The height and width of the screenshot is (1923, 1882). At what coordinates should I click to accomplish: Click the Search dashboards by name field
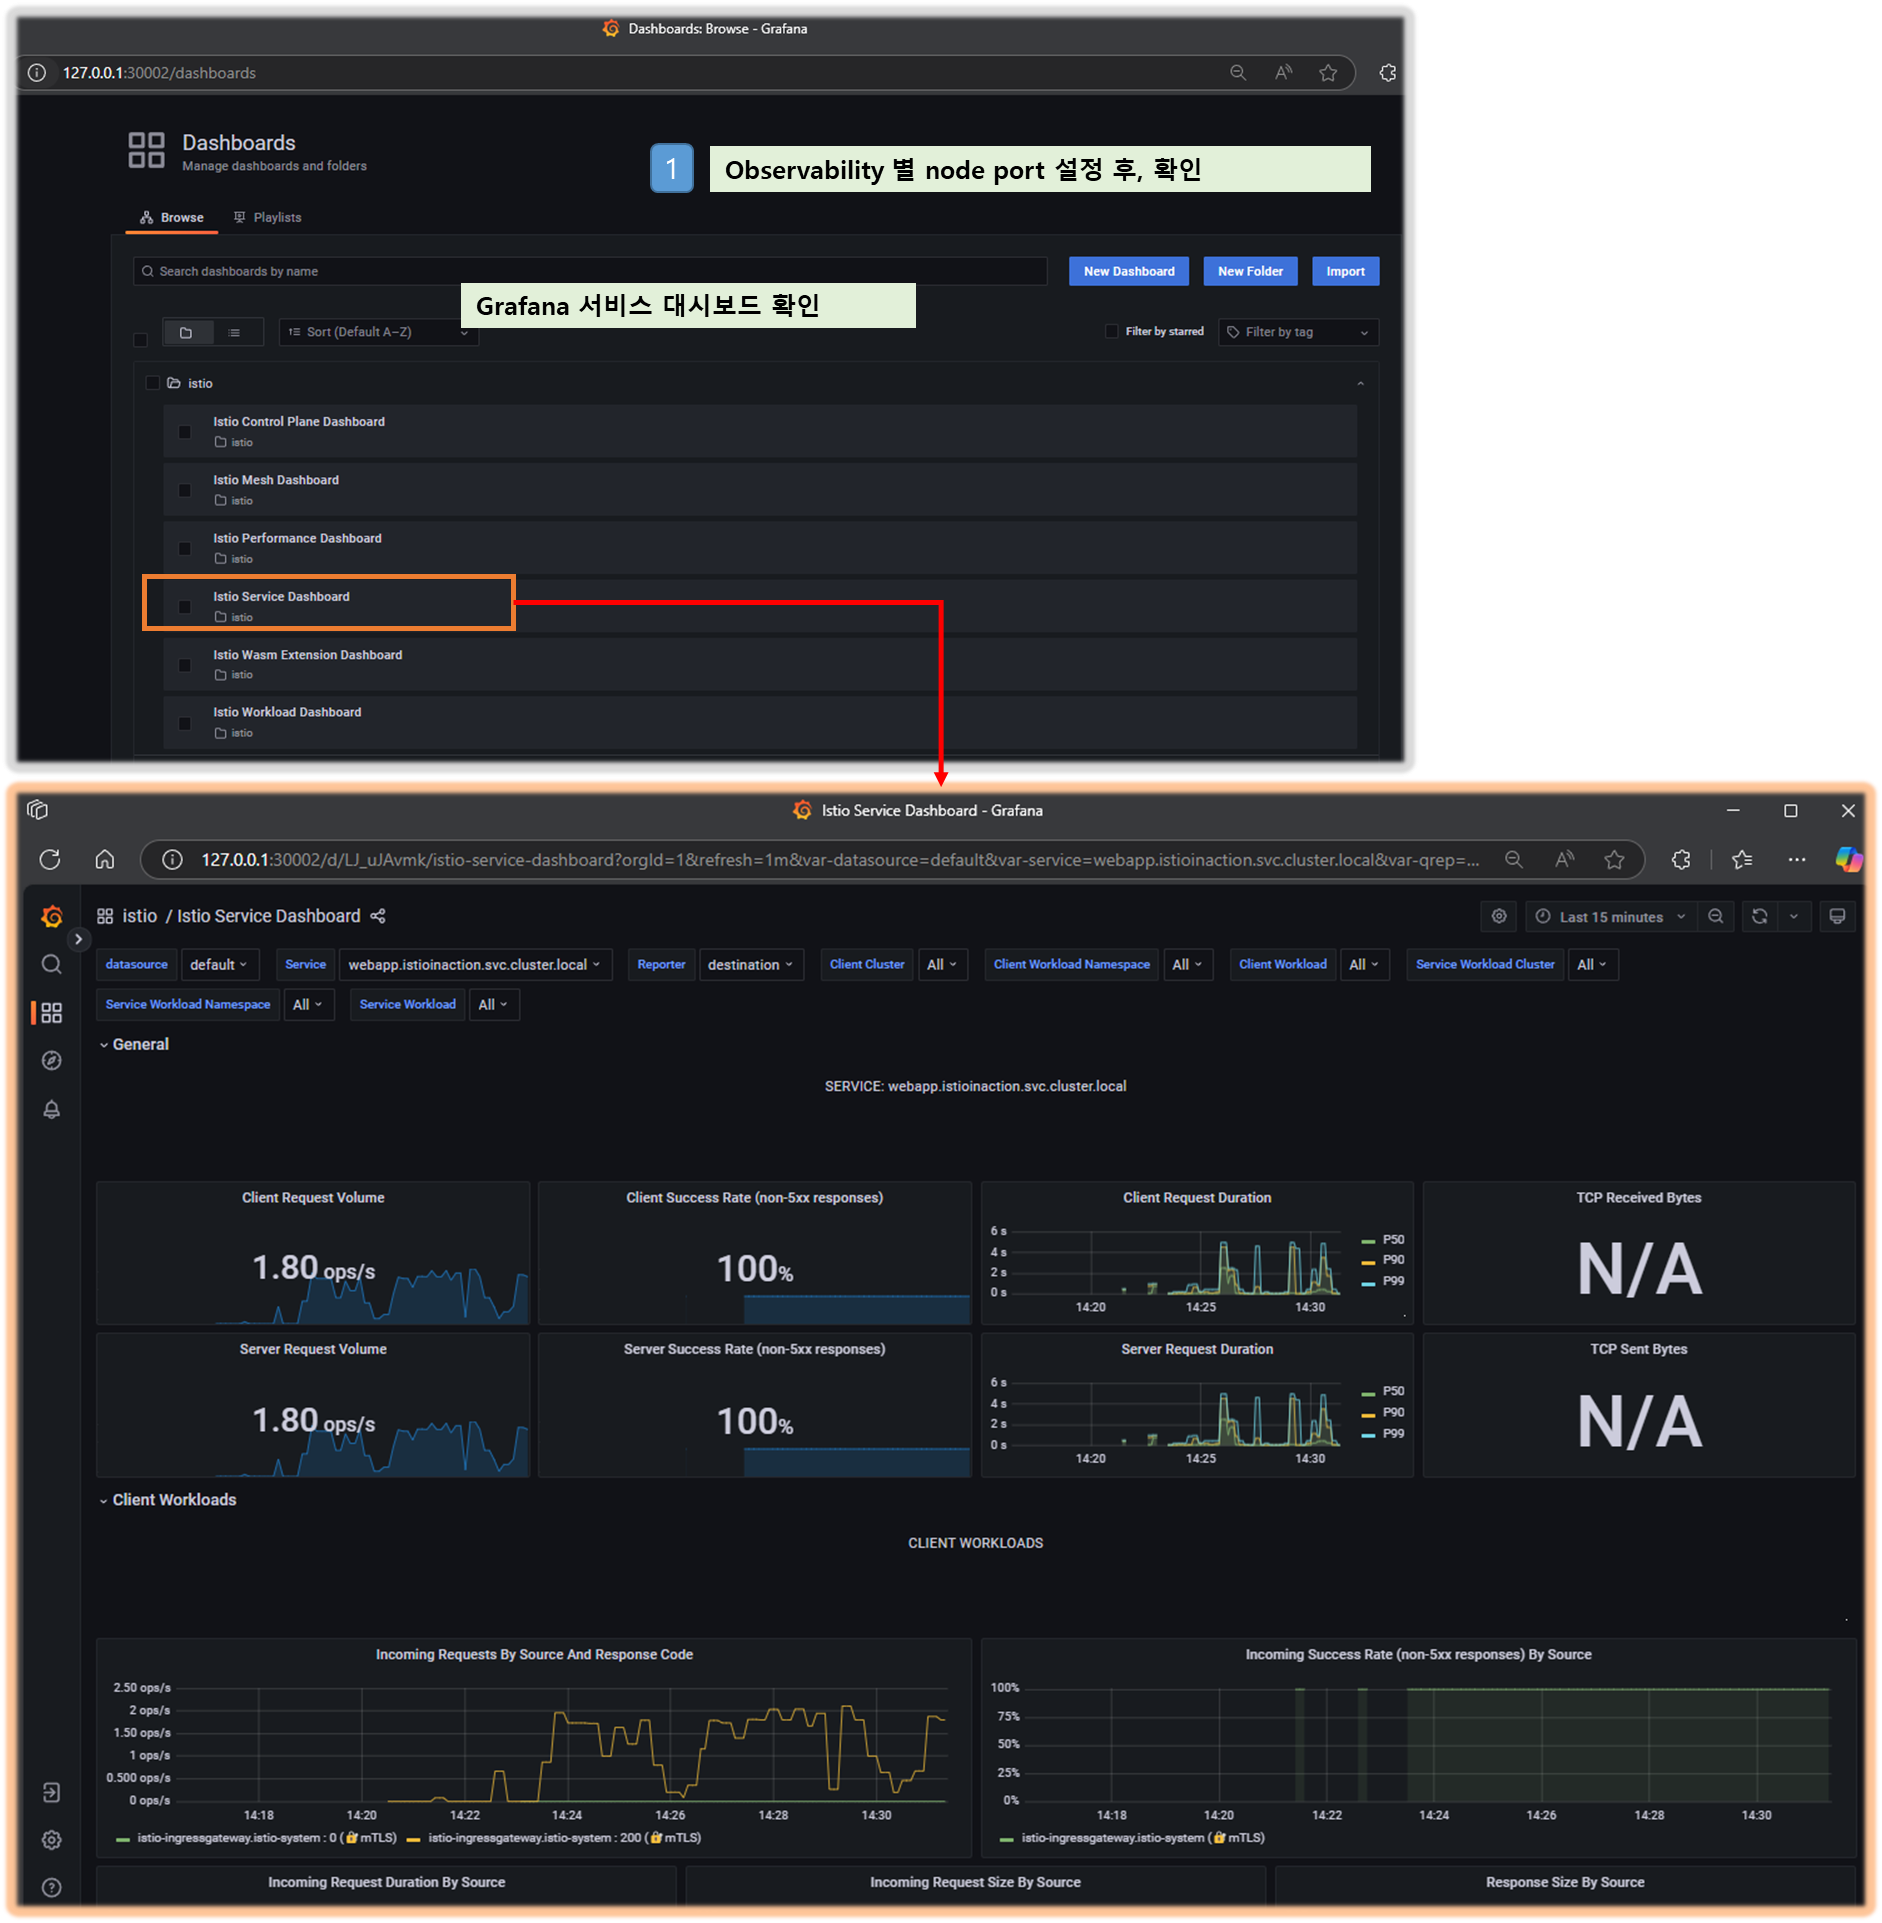click(590, 271)
